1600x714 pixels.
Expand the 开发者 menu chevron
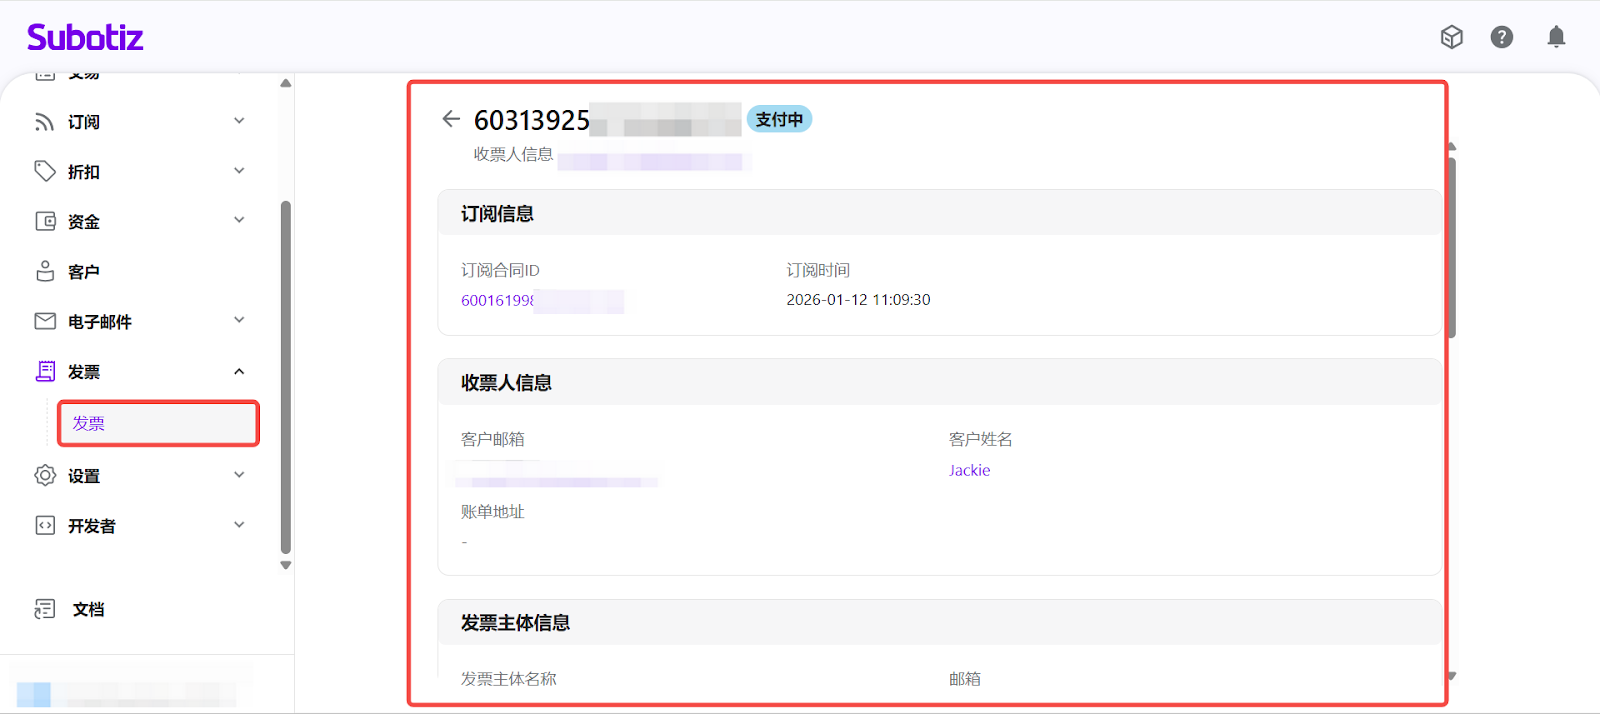coord(239,525)
